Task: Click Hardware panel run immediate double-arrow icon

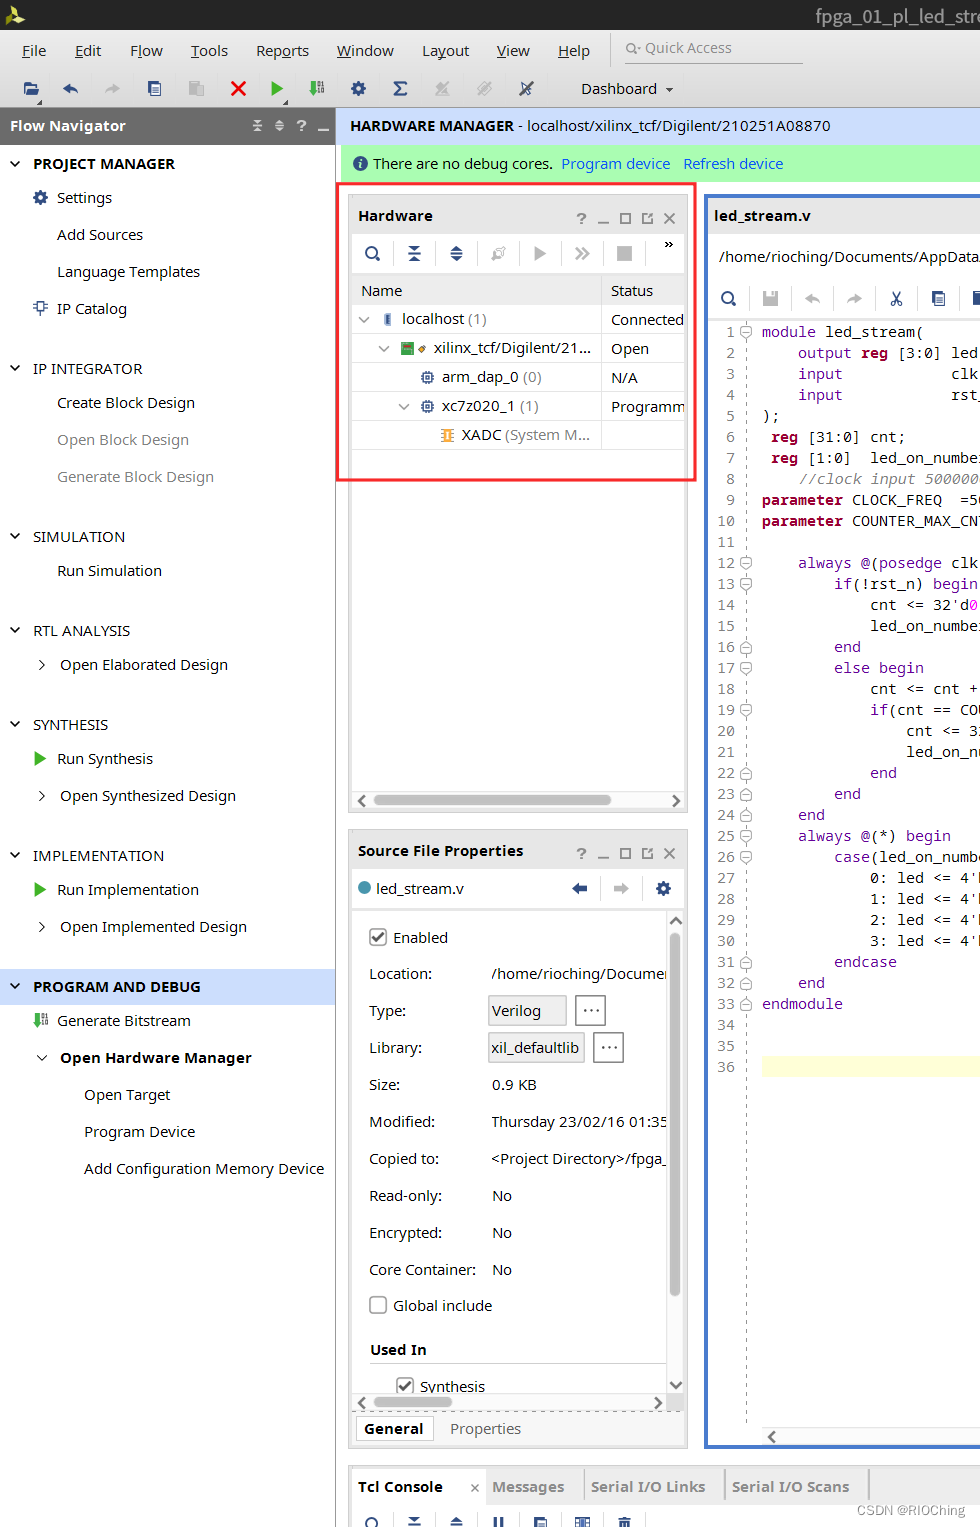Action: 582,254
